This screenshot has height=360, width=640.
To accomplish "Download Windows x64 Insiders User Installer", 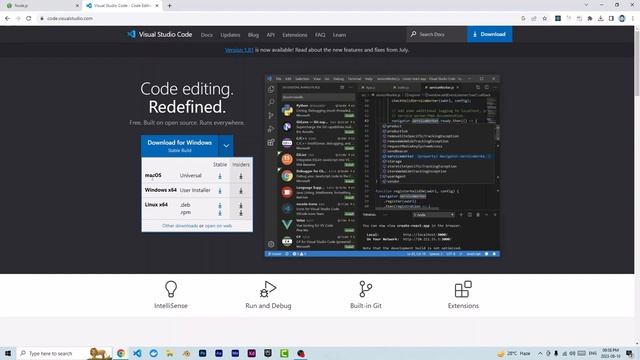I will coord(241,191).
